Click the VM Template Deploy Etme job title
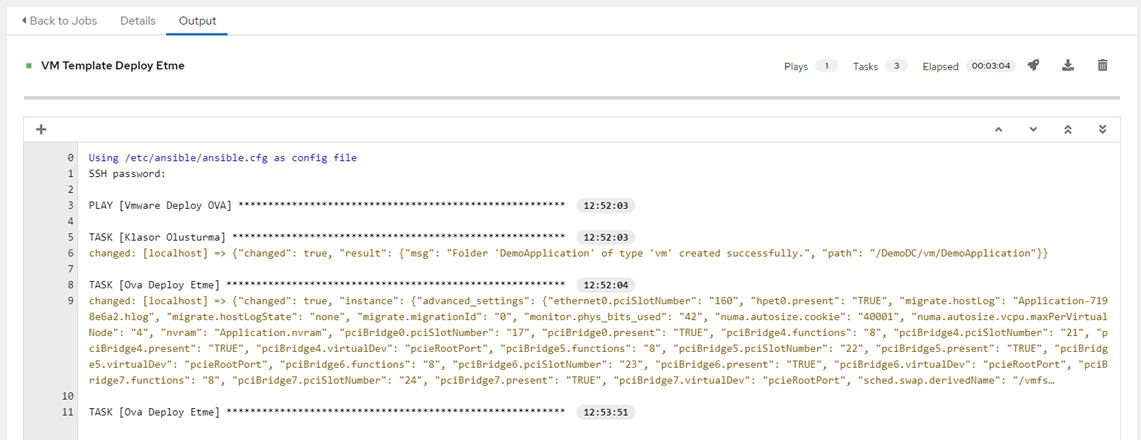The height and width of the screenshot is (440, 1141). [x=112, y=66]
